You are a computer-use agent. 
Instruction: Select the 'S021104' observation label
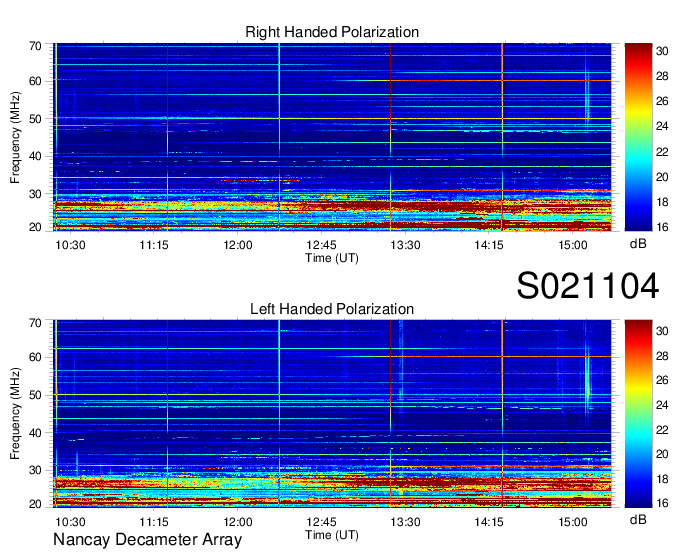(588, 286)
